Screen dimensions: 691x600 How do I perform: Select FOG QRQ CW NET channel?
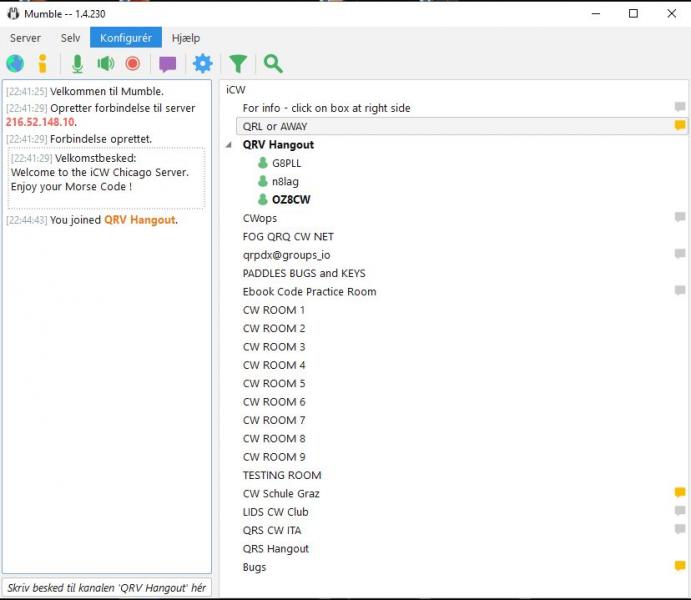[x=288, y=237]
